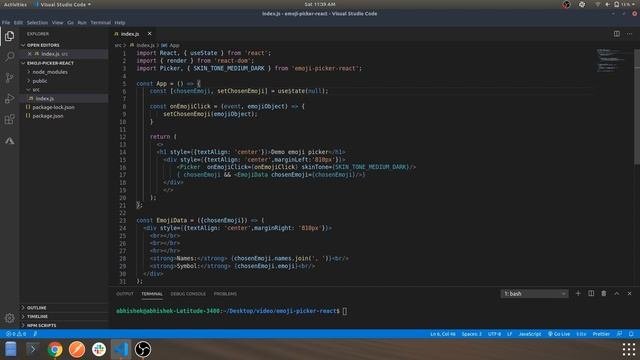Click the feedback icon in status bar

[x=619, y=334]
